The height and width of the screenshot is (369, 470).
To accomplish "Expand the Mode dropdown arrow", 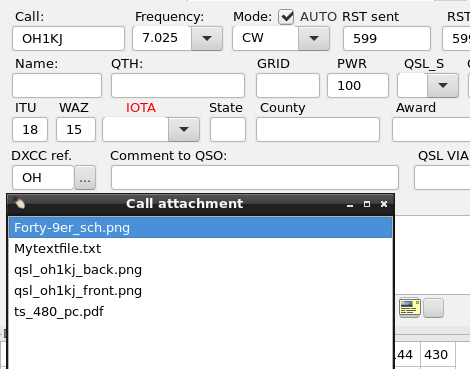I will (x=314, y=39).
